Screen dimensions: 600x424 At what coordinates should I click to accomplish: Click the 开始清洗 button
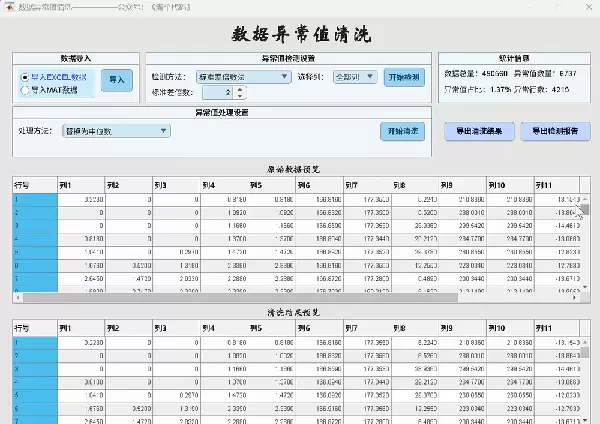[398, 130]
